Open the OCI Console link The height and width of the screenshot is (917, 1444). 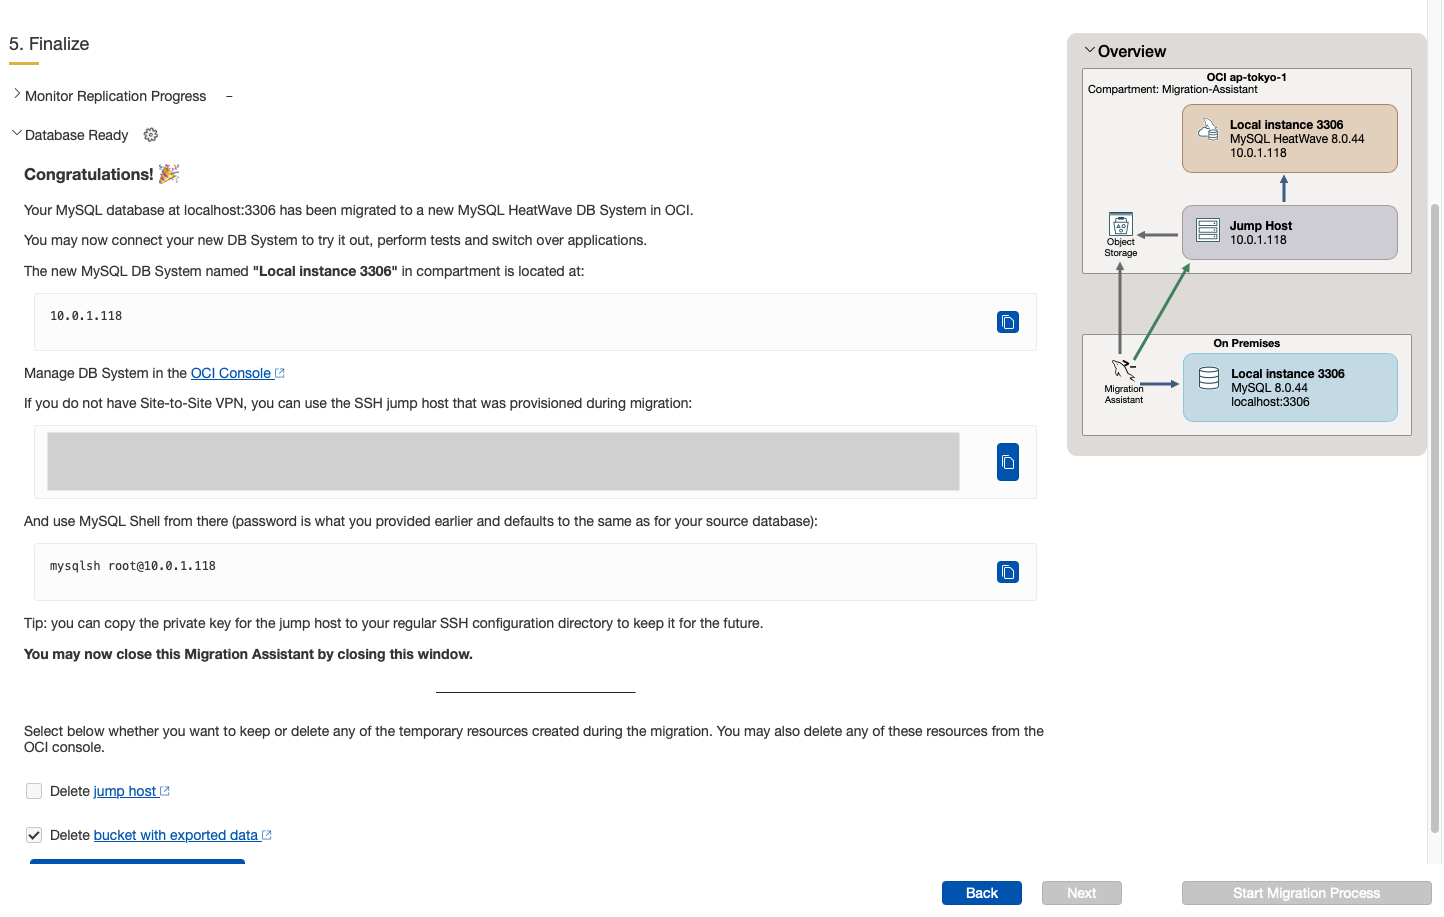tap(231, 373)
